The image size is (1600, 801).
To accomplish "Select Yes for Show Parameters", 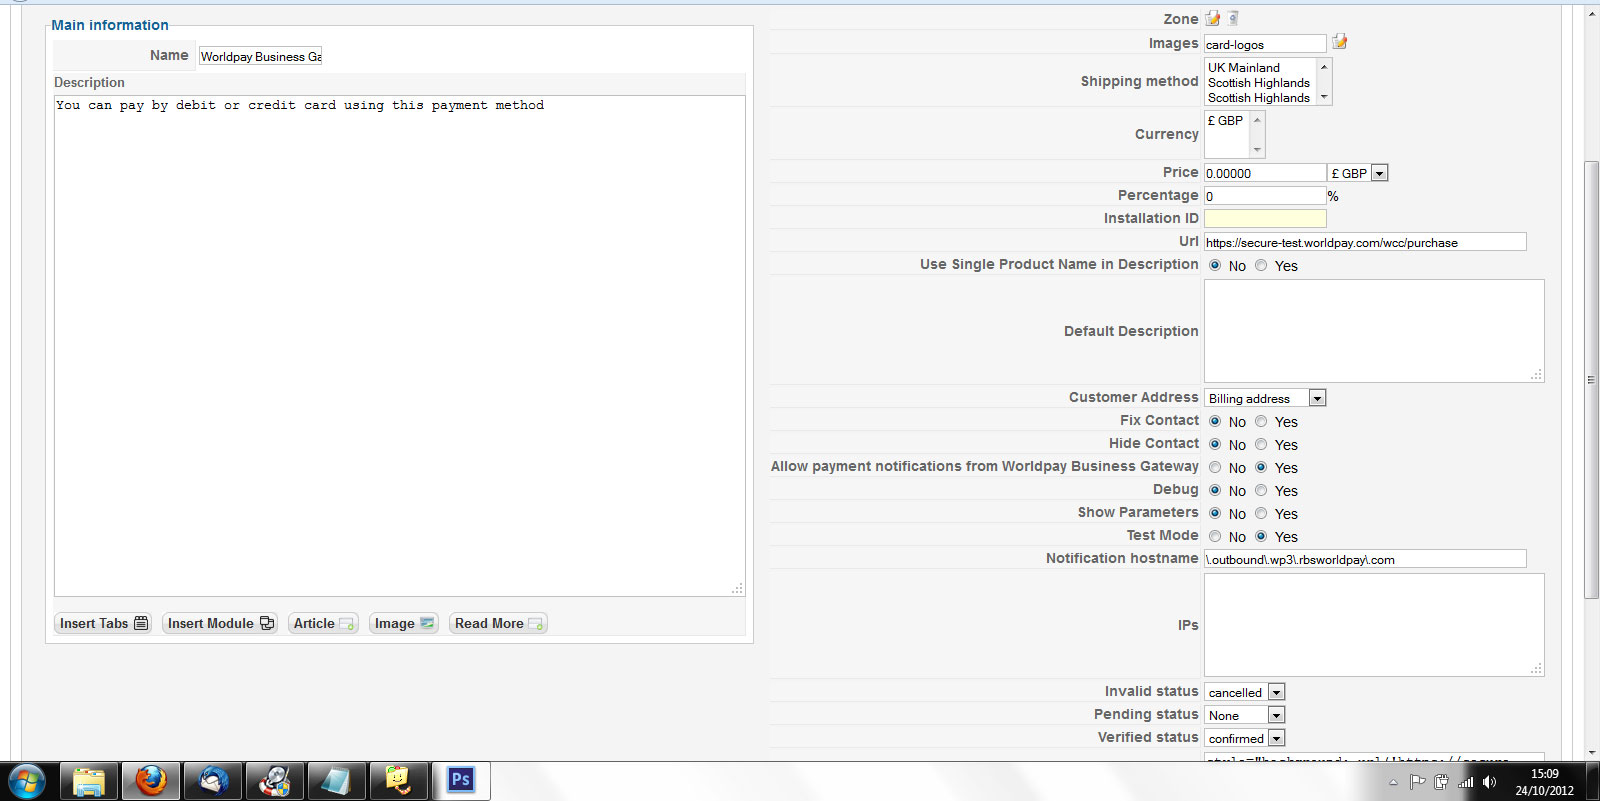I will tap(1261, 513).
